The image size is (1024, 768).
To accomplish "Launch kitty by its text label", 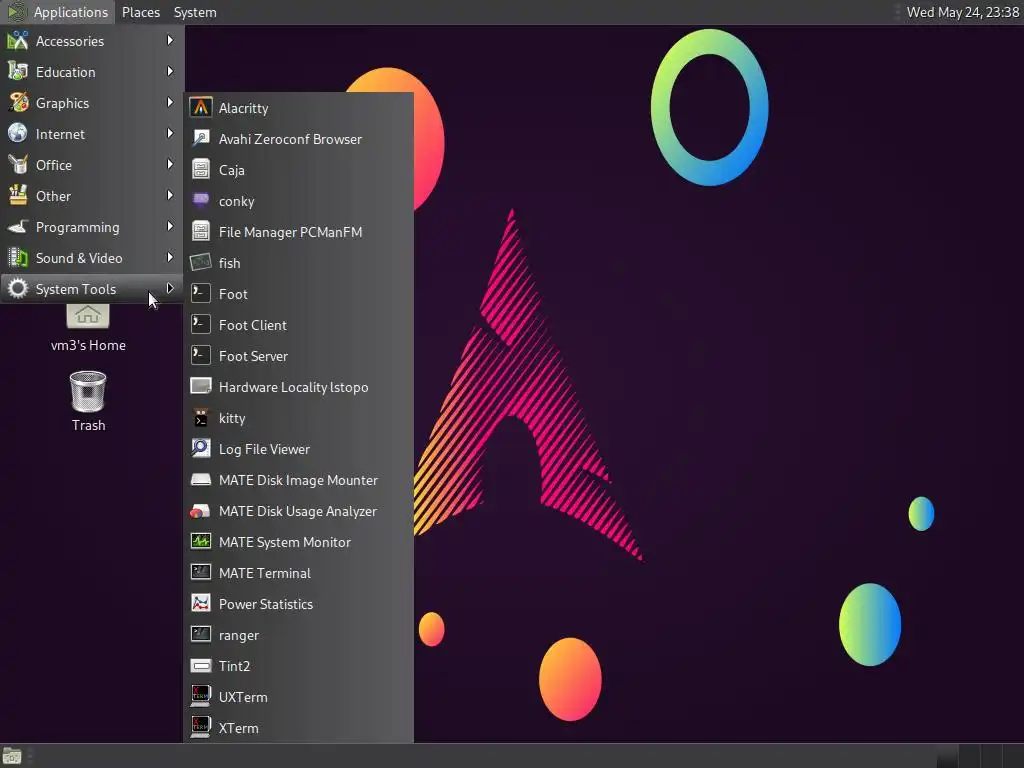I will (232, 418).
